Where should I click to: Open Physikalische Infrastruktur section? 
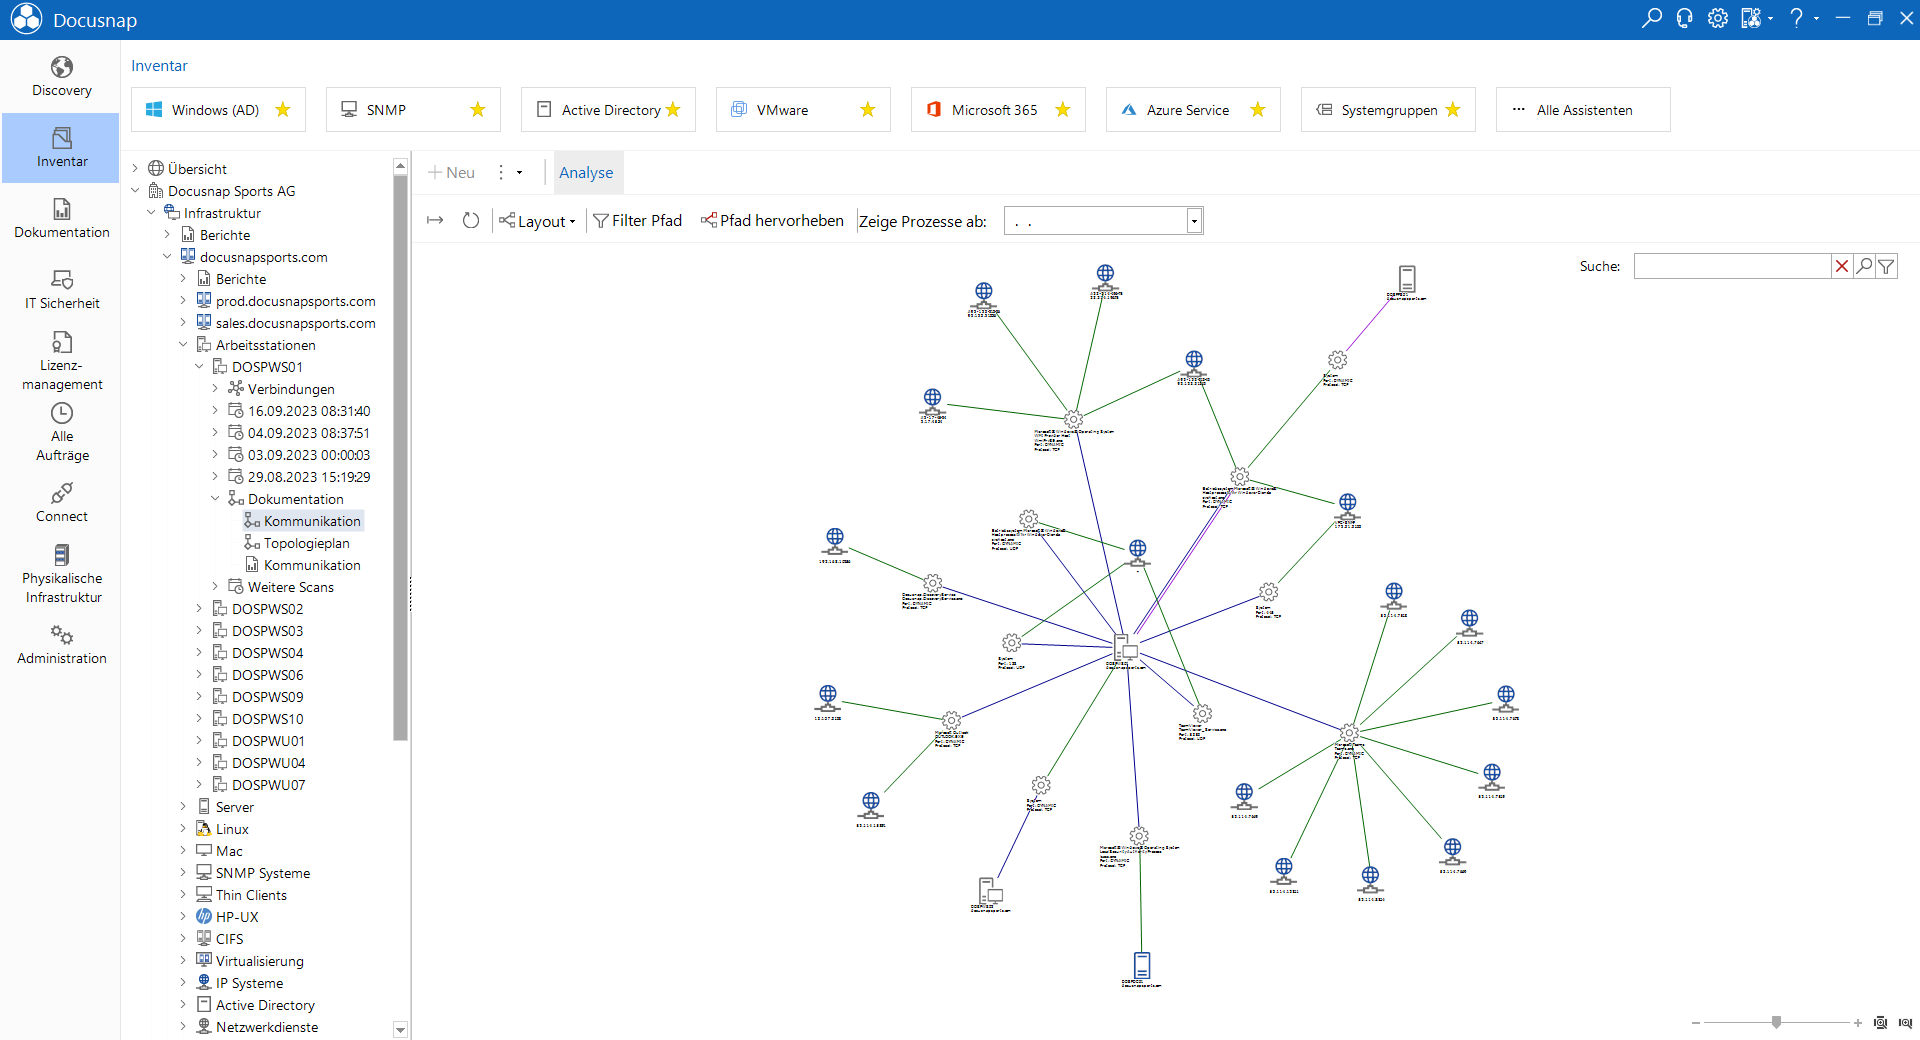pos(62,574)
